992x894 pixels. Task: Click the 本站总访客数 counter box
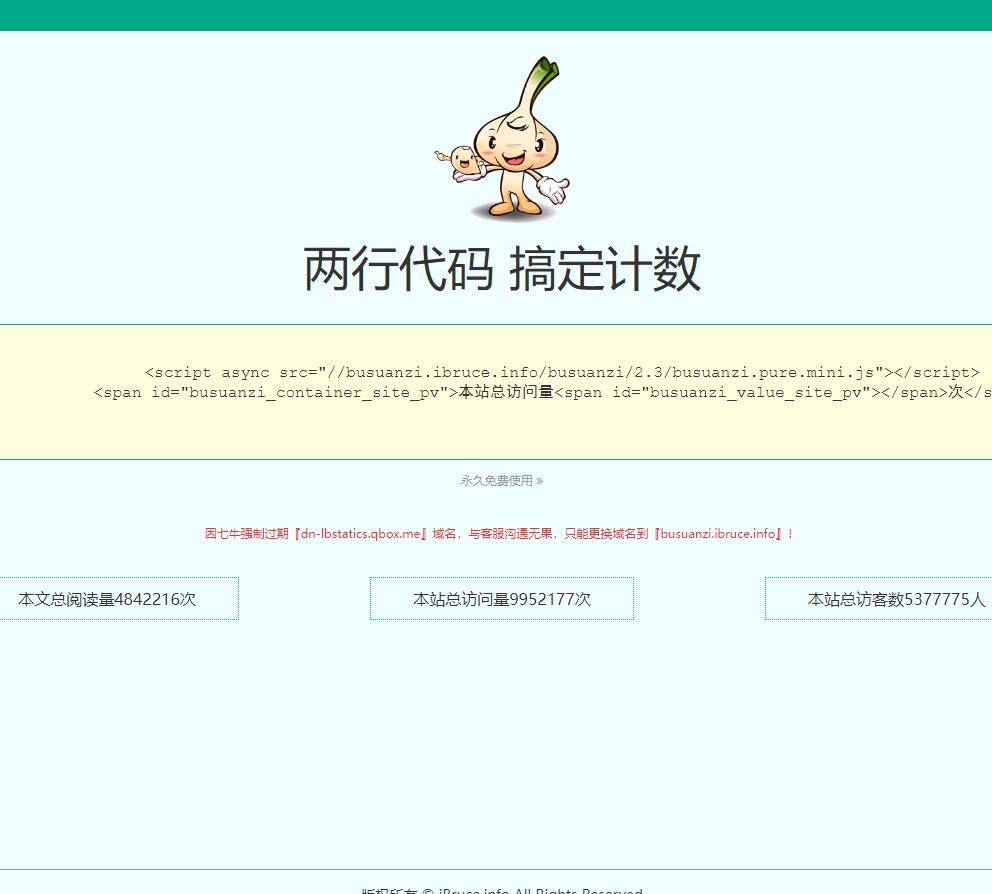click(878, 598)
